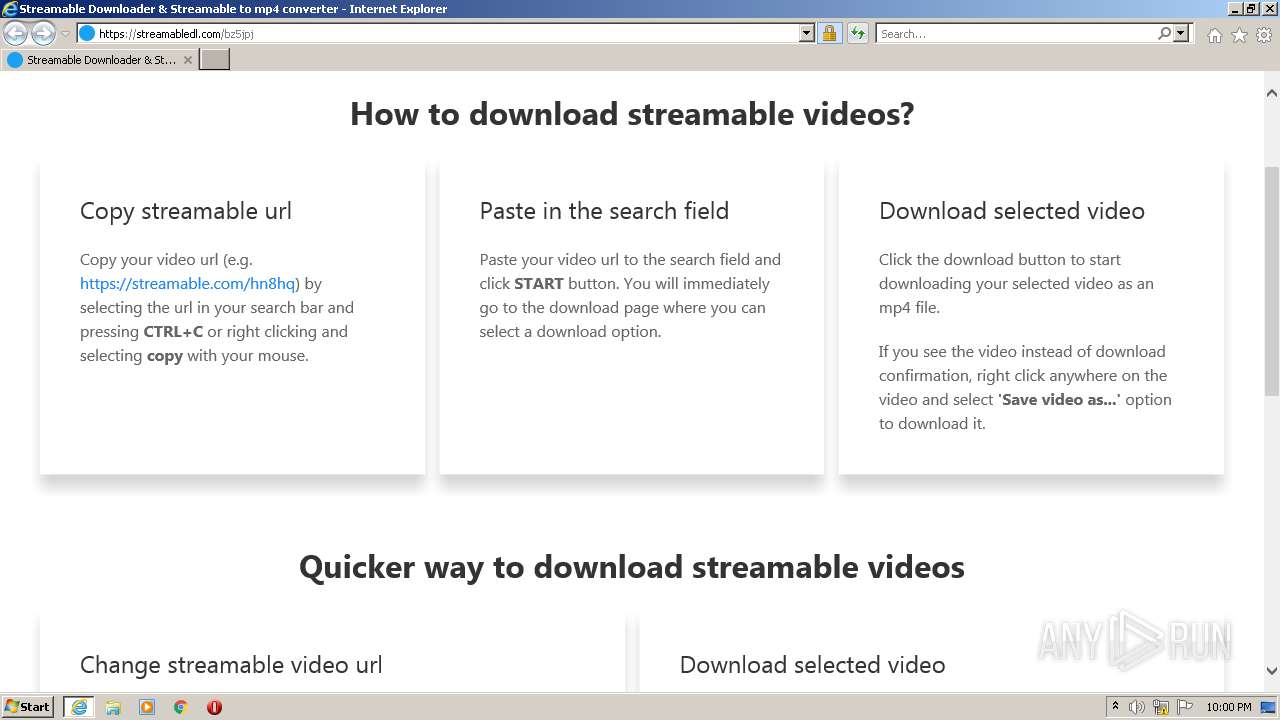Click the streamabledl.com address bar URL
1280x720 pixels.
(x=176, y=33)
